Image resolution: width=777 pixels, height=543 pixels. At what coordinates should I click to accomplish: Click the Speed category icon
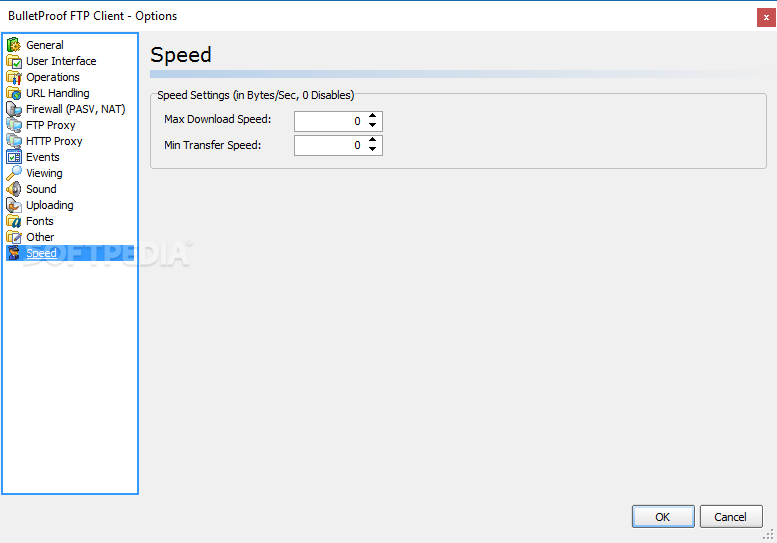pos(14,253)
